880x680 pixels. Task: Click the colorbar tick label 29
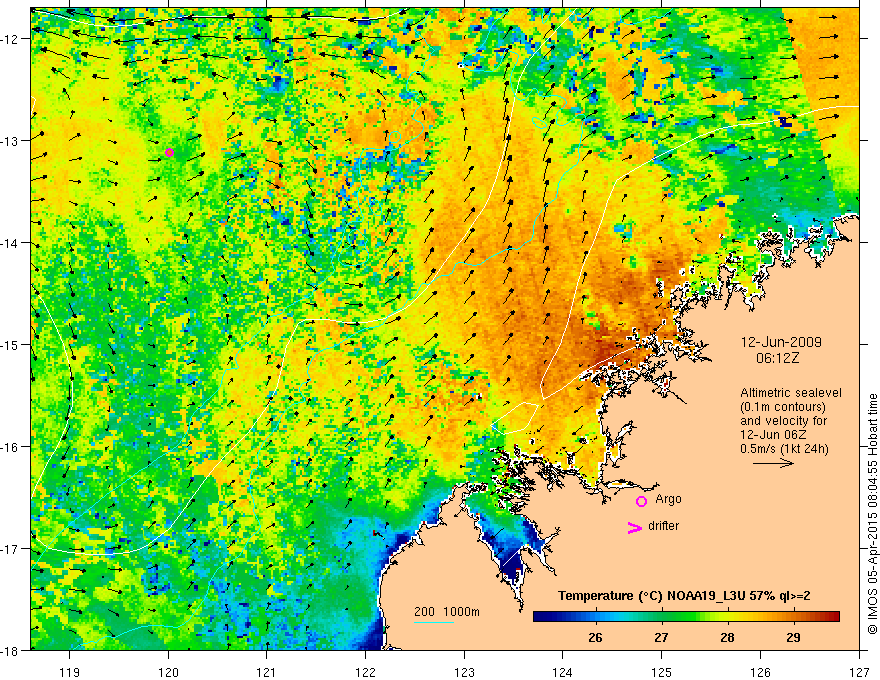[x=793, y=637]
